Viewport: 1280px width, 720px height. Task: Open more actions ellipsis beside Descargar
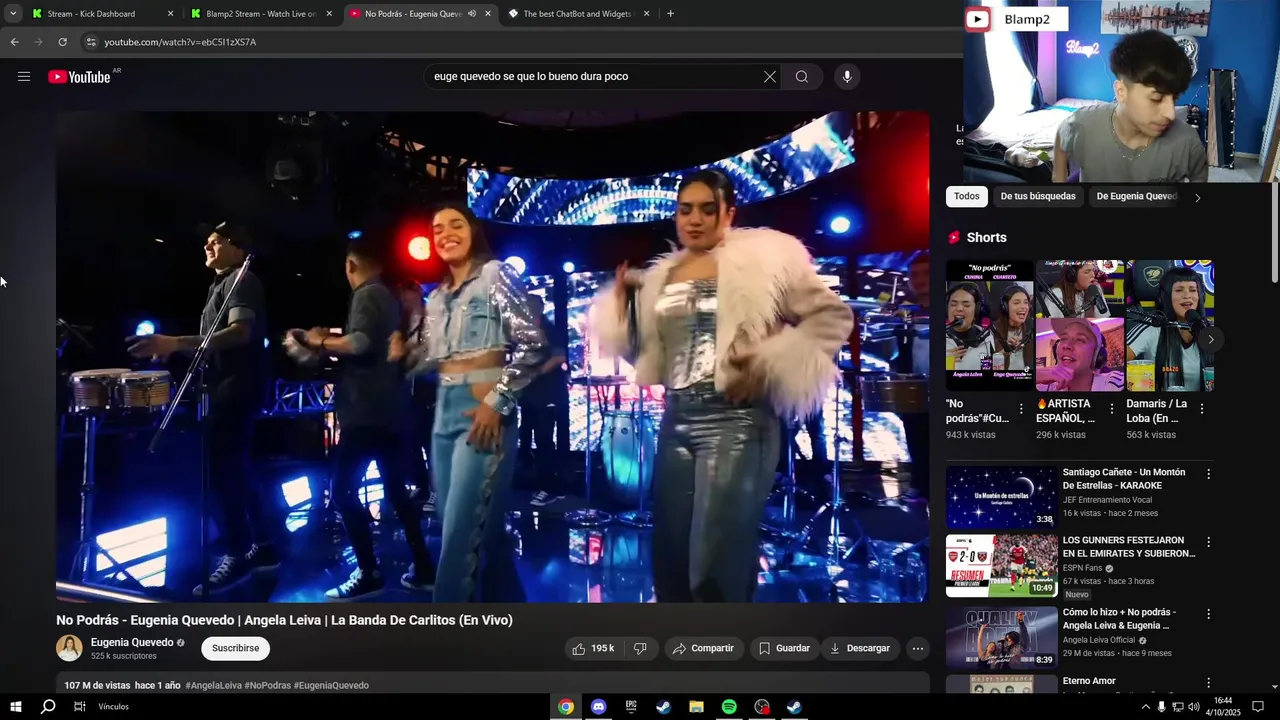pos(917,649)
